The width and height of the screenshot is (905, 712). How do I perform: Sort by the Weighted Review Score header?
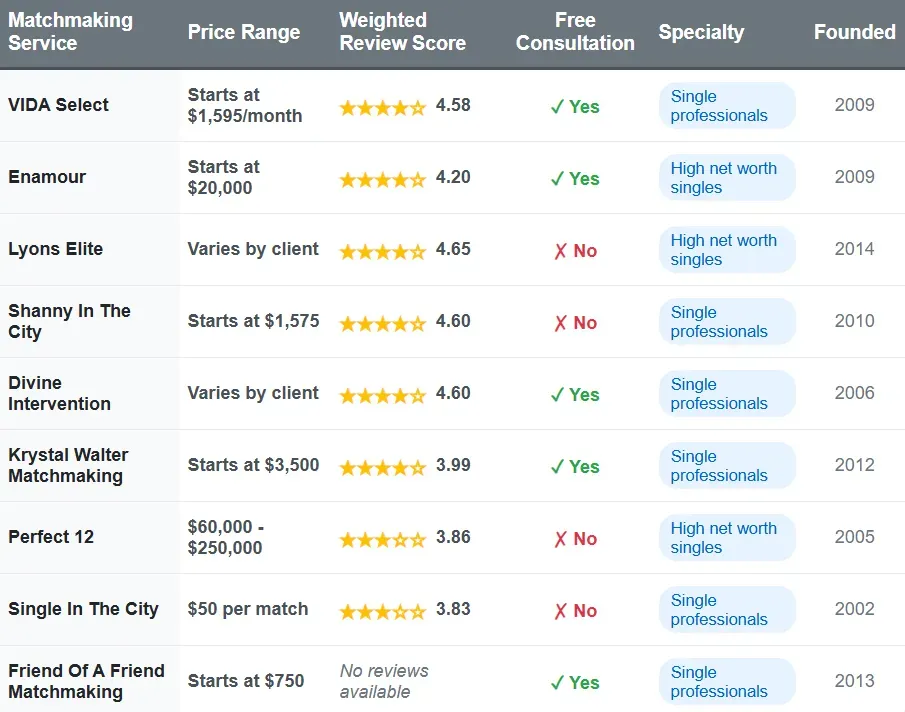402,32
